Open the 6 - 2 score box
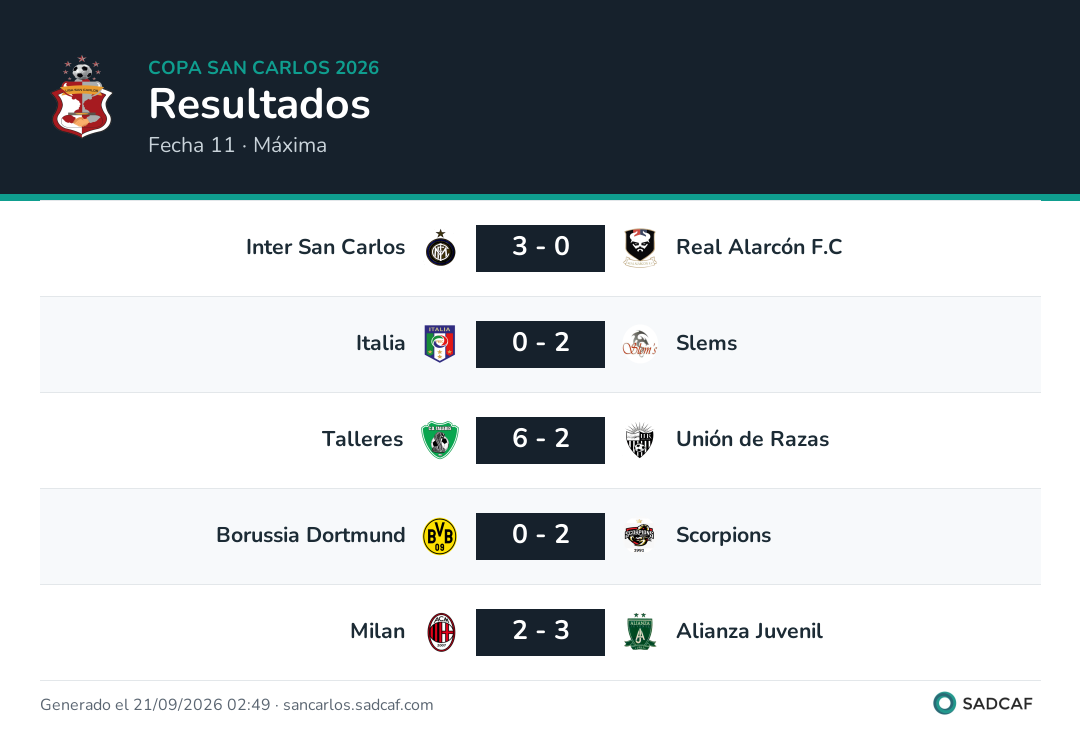Screen dimensions: 1080x756 [541, 440]
